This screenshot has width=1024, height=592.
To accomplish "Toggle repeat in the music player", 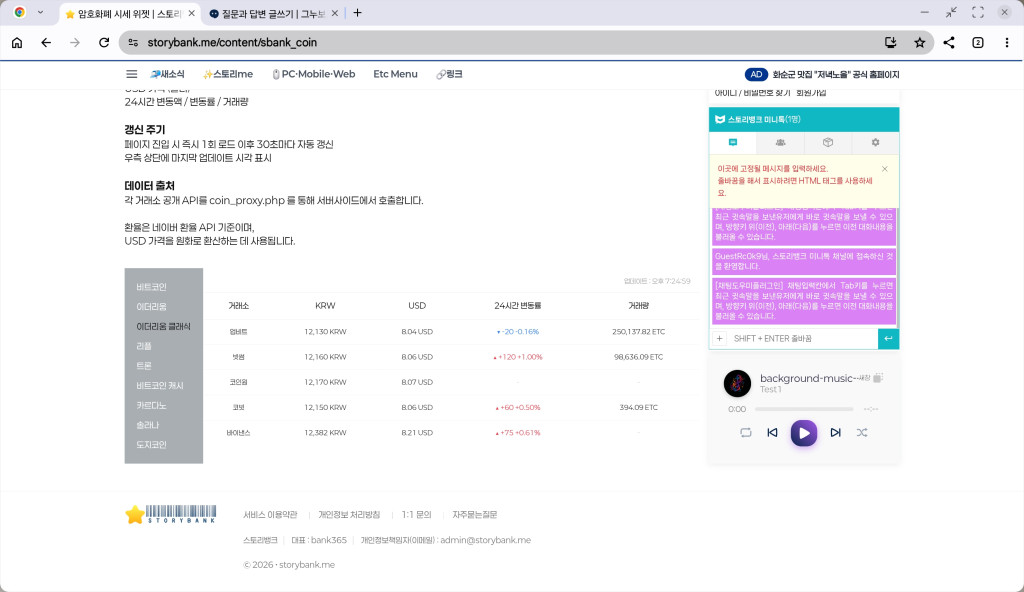I will [746, 433].
